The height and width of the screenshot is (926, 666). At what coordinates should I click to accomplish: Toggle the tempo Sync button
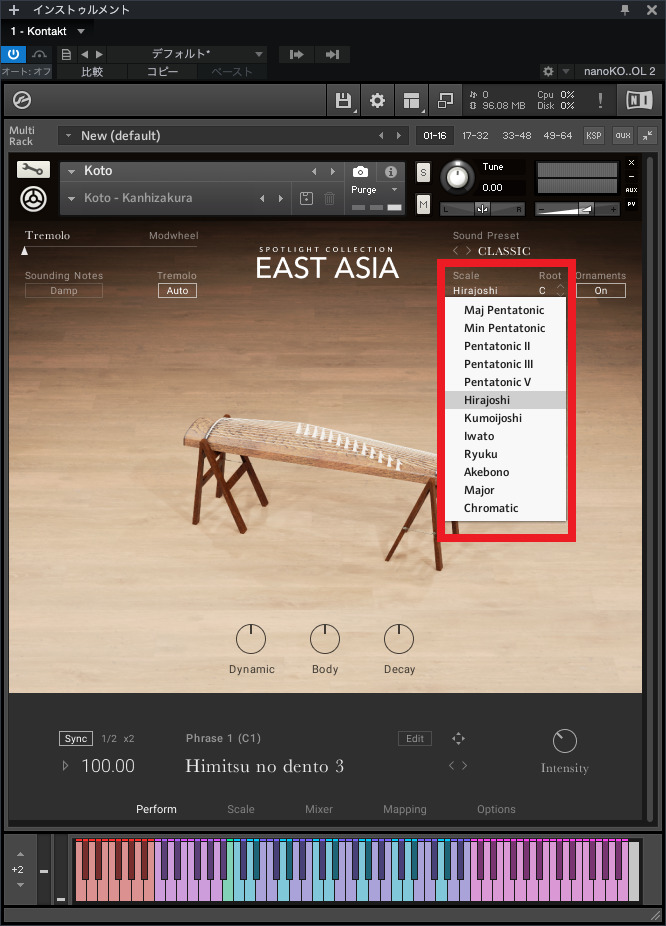pyautogui.click(x=76, y=739)
